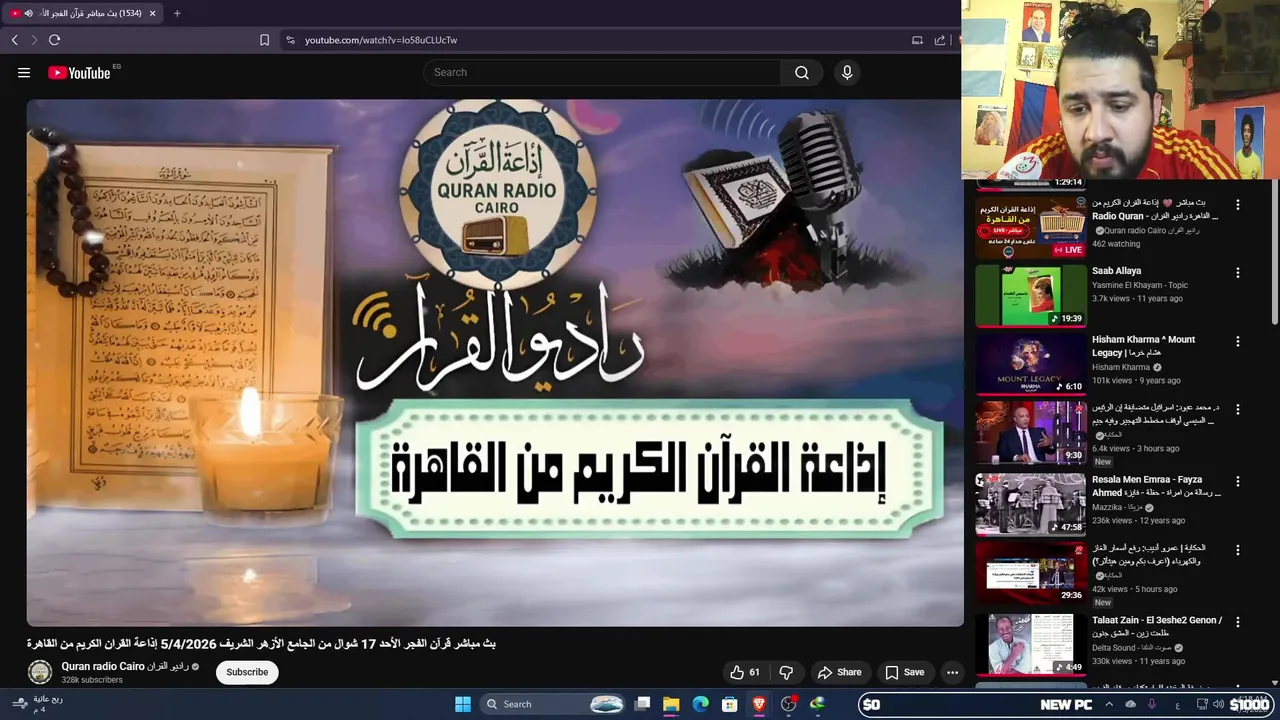
Task: Open options menu for Hisham Kharma video
Action: tap(1237, 341)
